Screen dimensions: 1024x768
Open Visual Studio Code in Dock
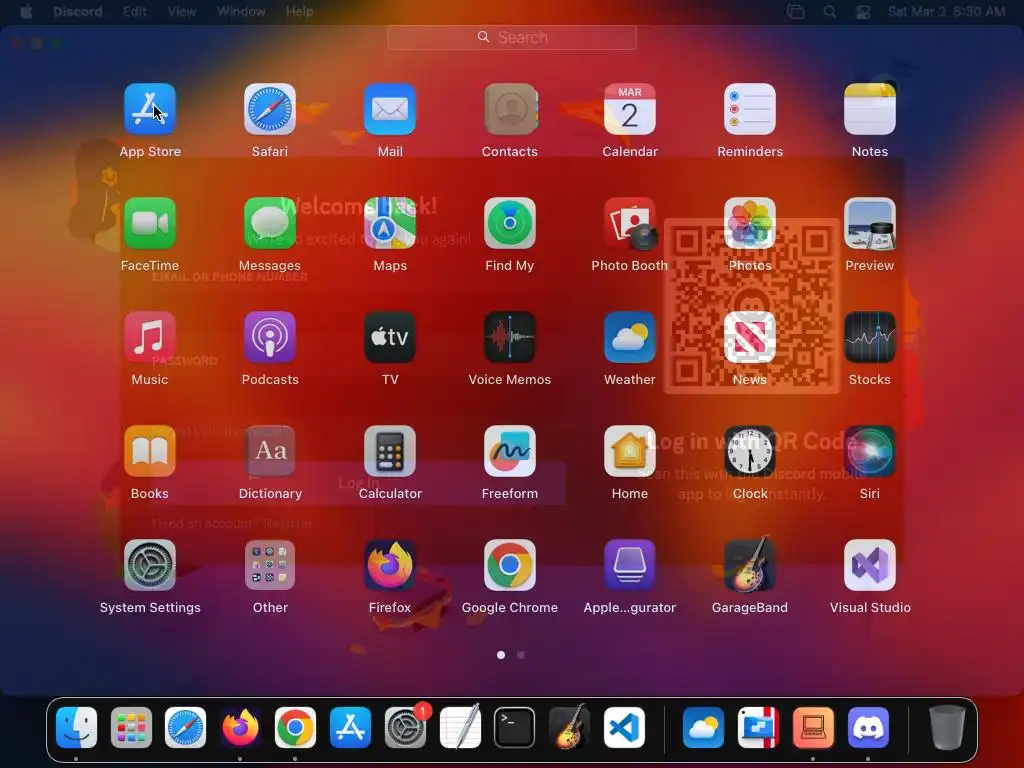tap(624, 728)
